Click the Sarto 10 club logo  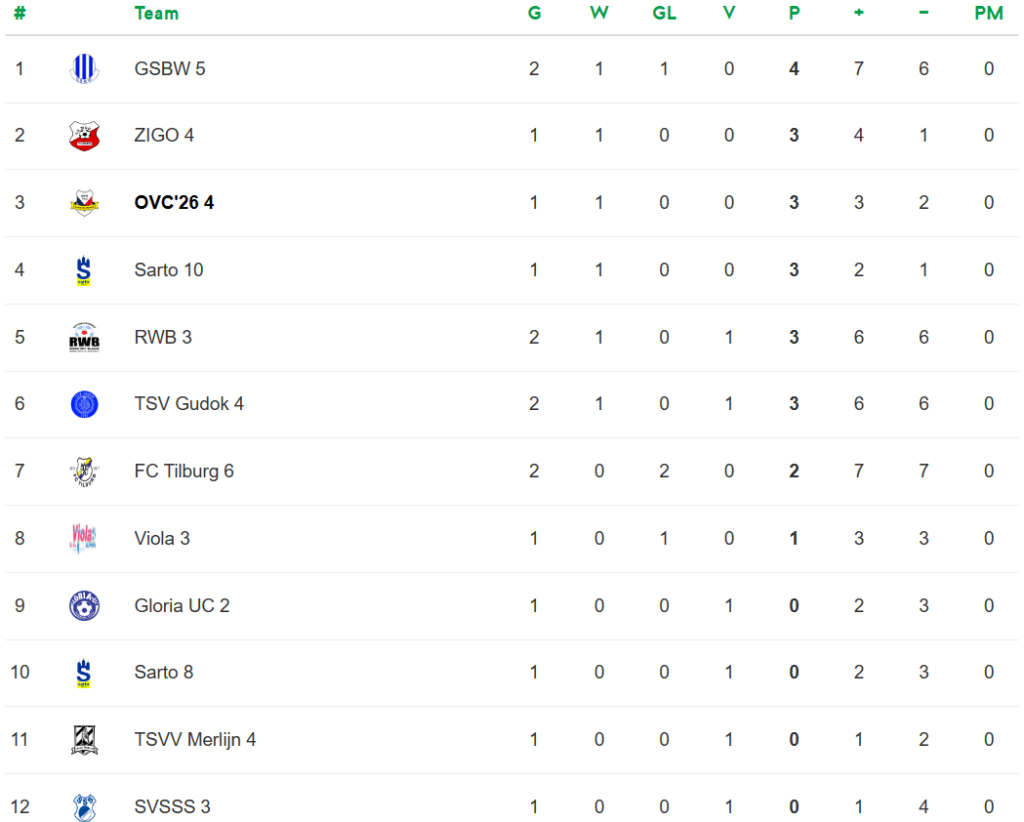84,270
